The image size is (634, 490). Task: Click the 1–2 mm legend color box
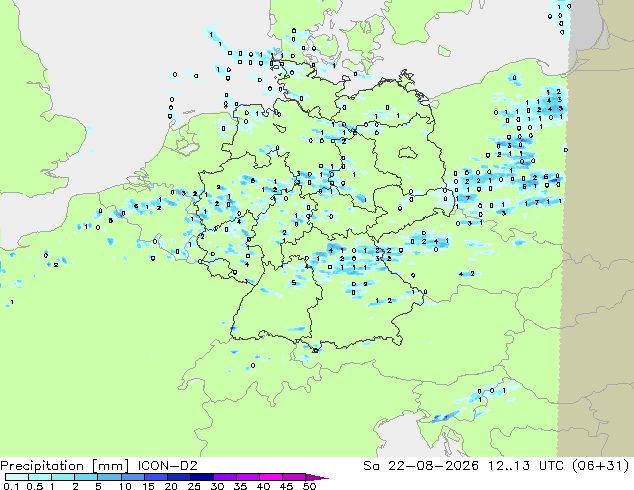[x=63, y=477]
